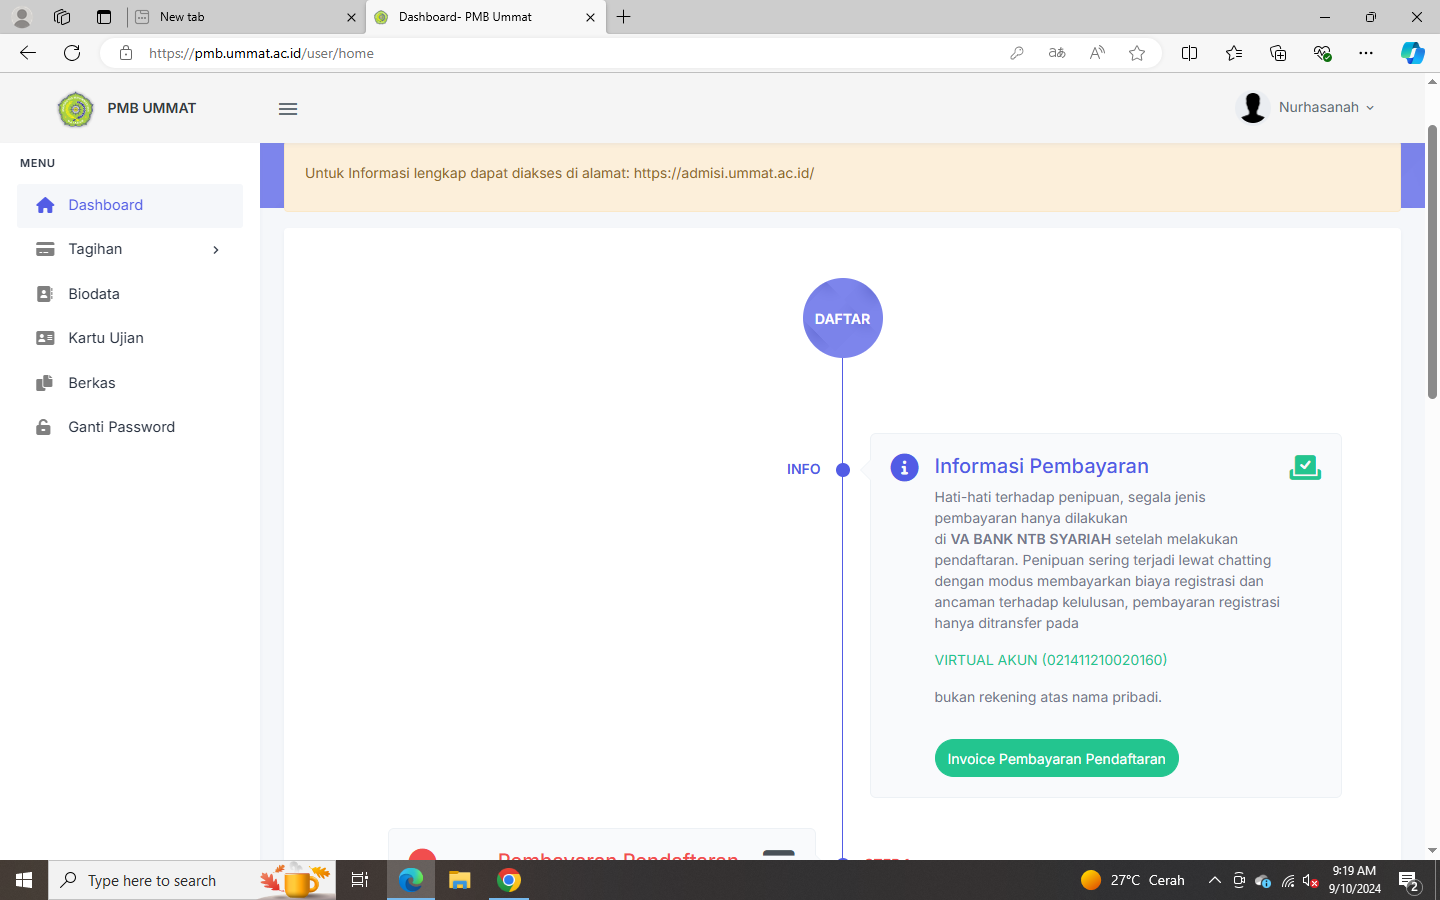Click the Ganti Password lock icon

point(44,427)
